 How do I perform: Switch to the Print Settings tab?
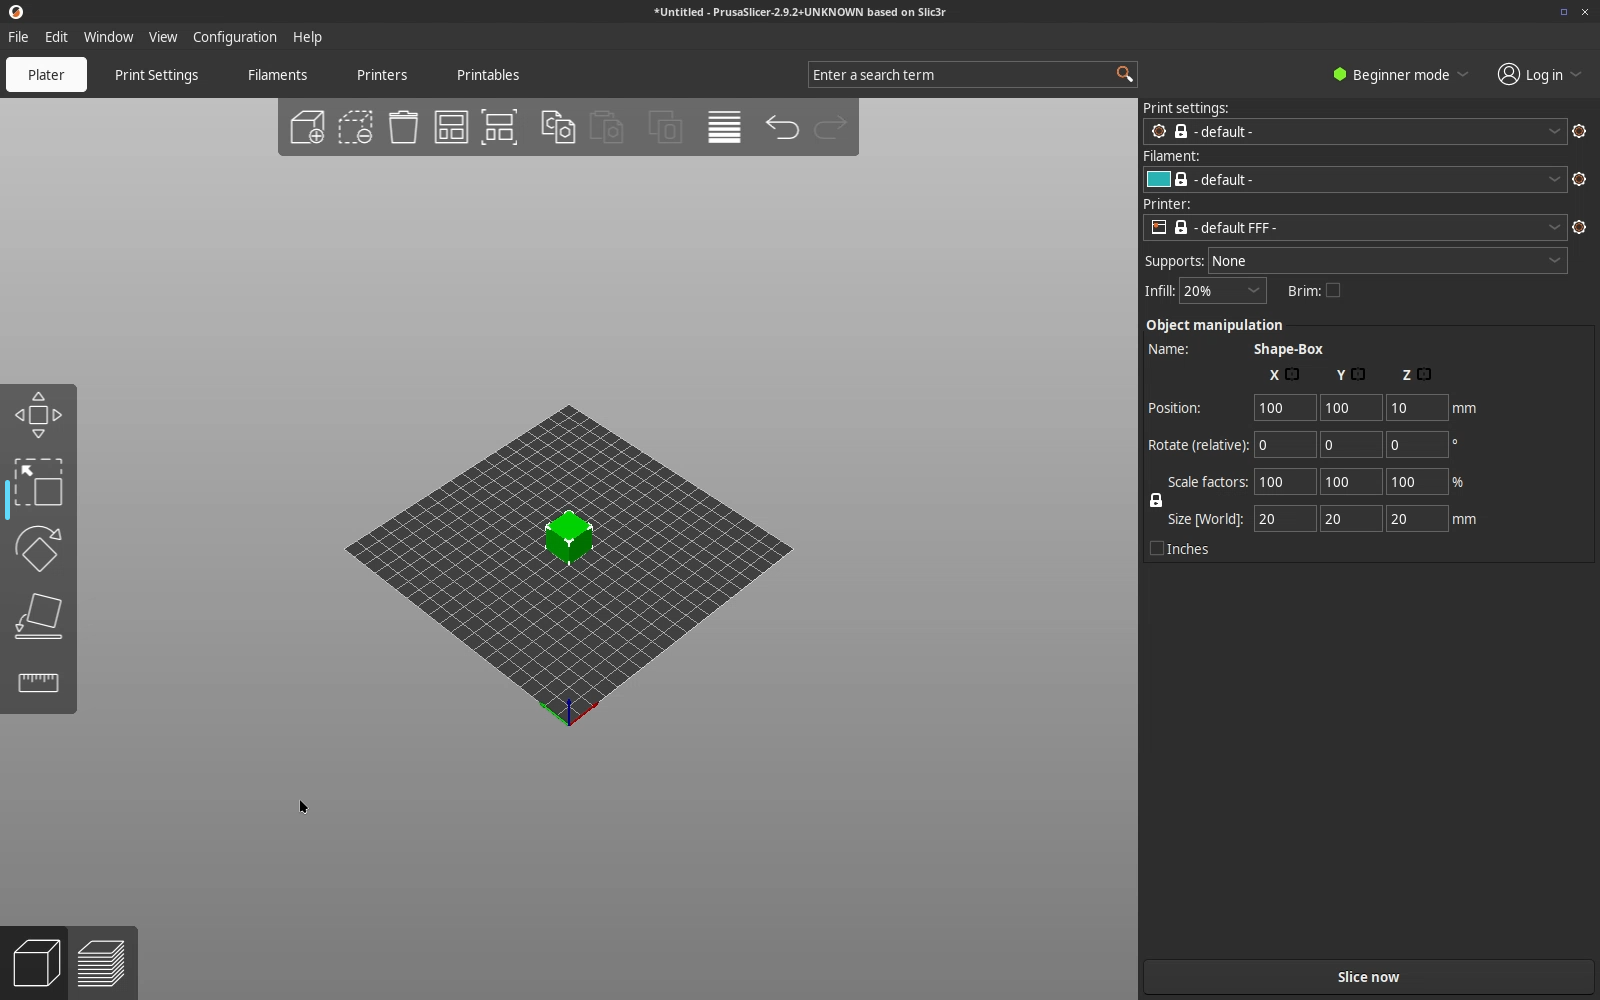click(156, 74)
